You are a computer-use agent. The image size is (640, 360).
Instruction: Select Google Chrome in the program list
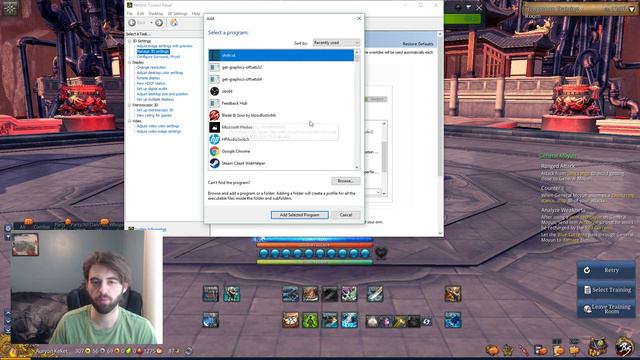coord(281,151)
